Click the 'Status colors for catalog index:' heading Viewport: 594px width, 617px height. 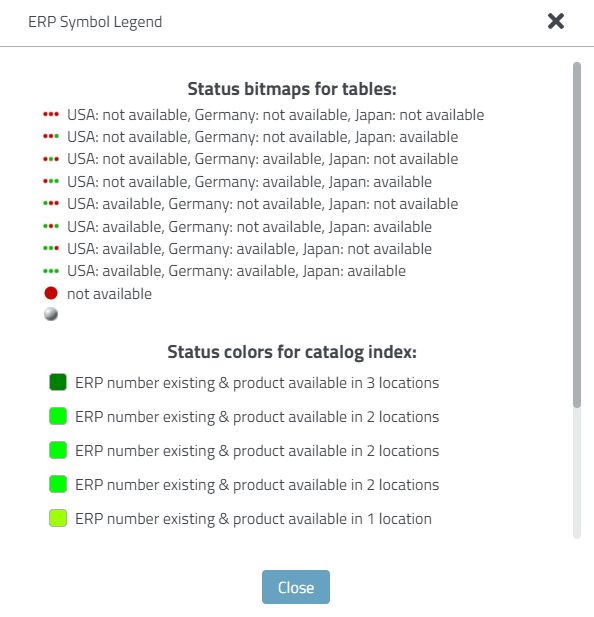tap(292, 352)
